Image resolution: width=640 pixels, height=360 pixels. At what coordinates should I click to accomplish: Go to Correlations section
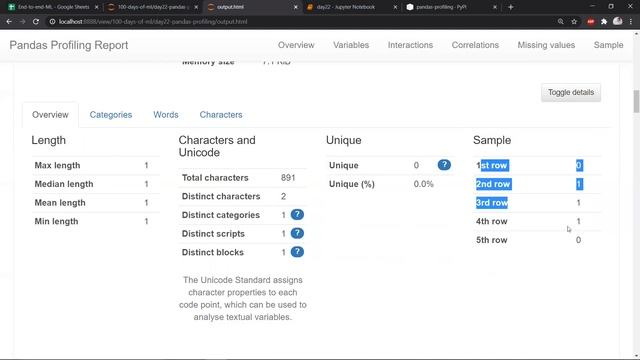(475, 45)
